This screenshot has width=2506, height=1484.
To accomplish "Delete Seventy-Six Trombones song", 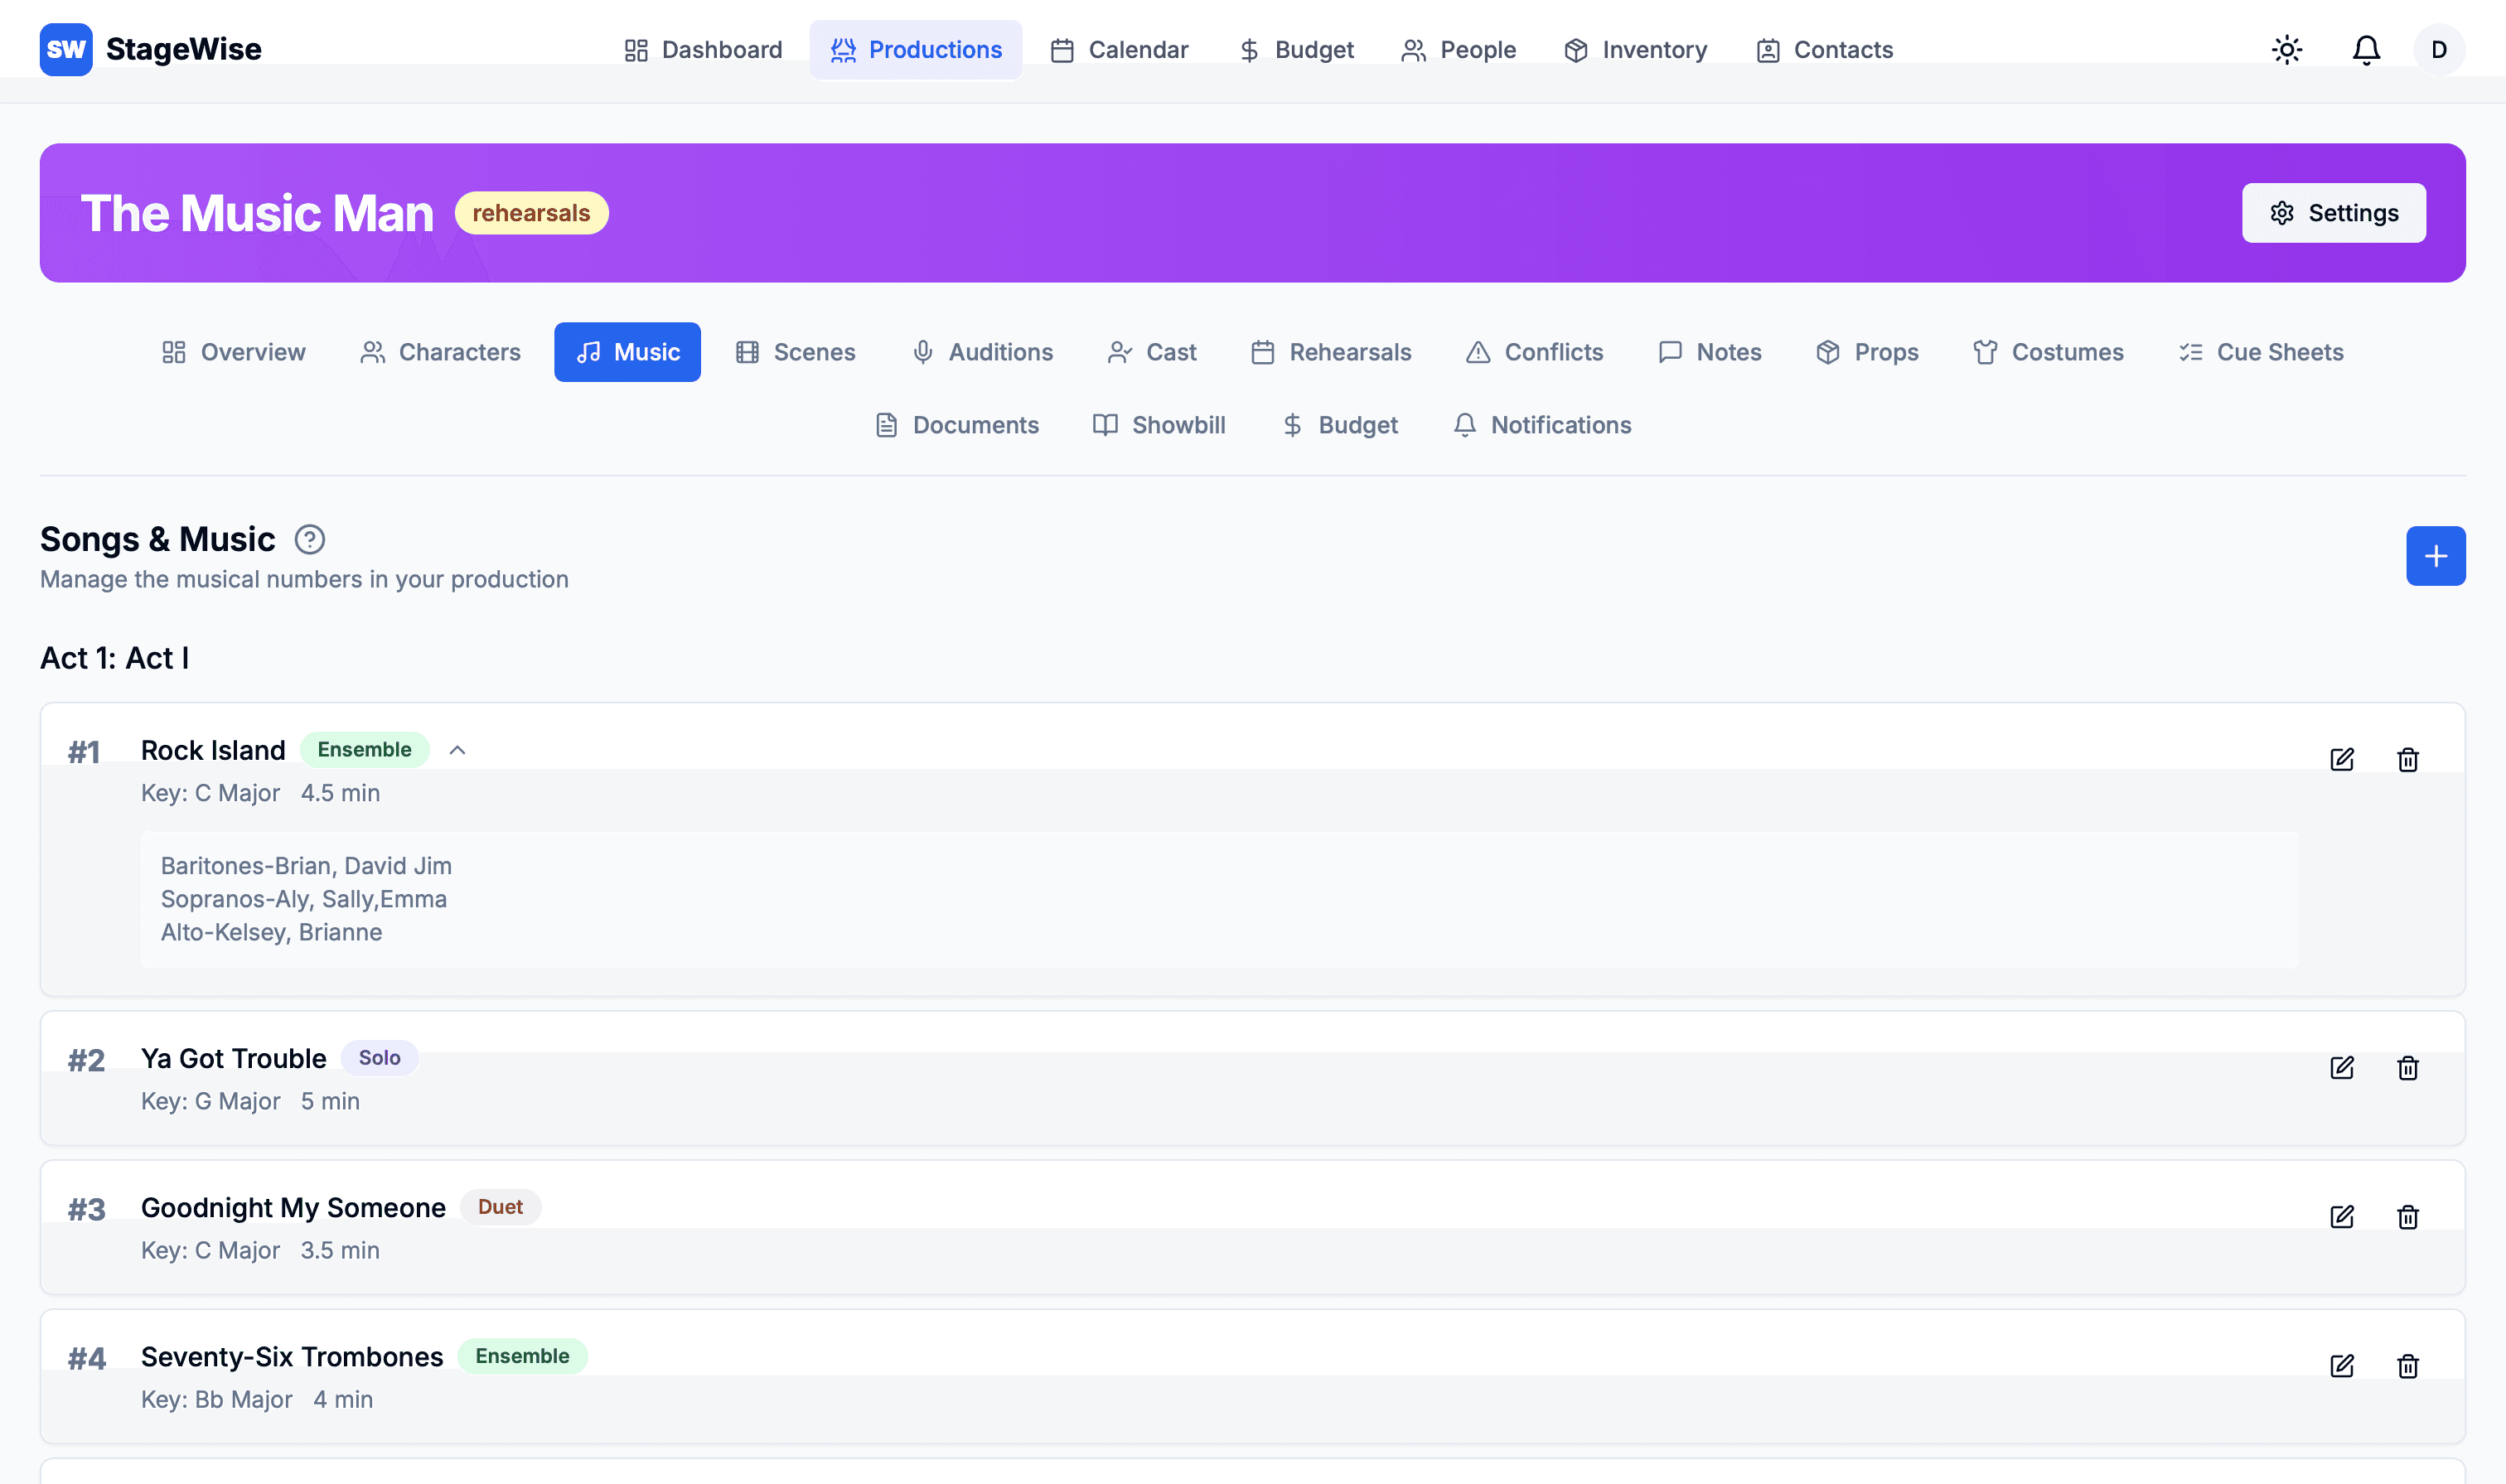I will (2407, 1366).
